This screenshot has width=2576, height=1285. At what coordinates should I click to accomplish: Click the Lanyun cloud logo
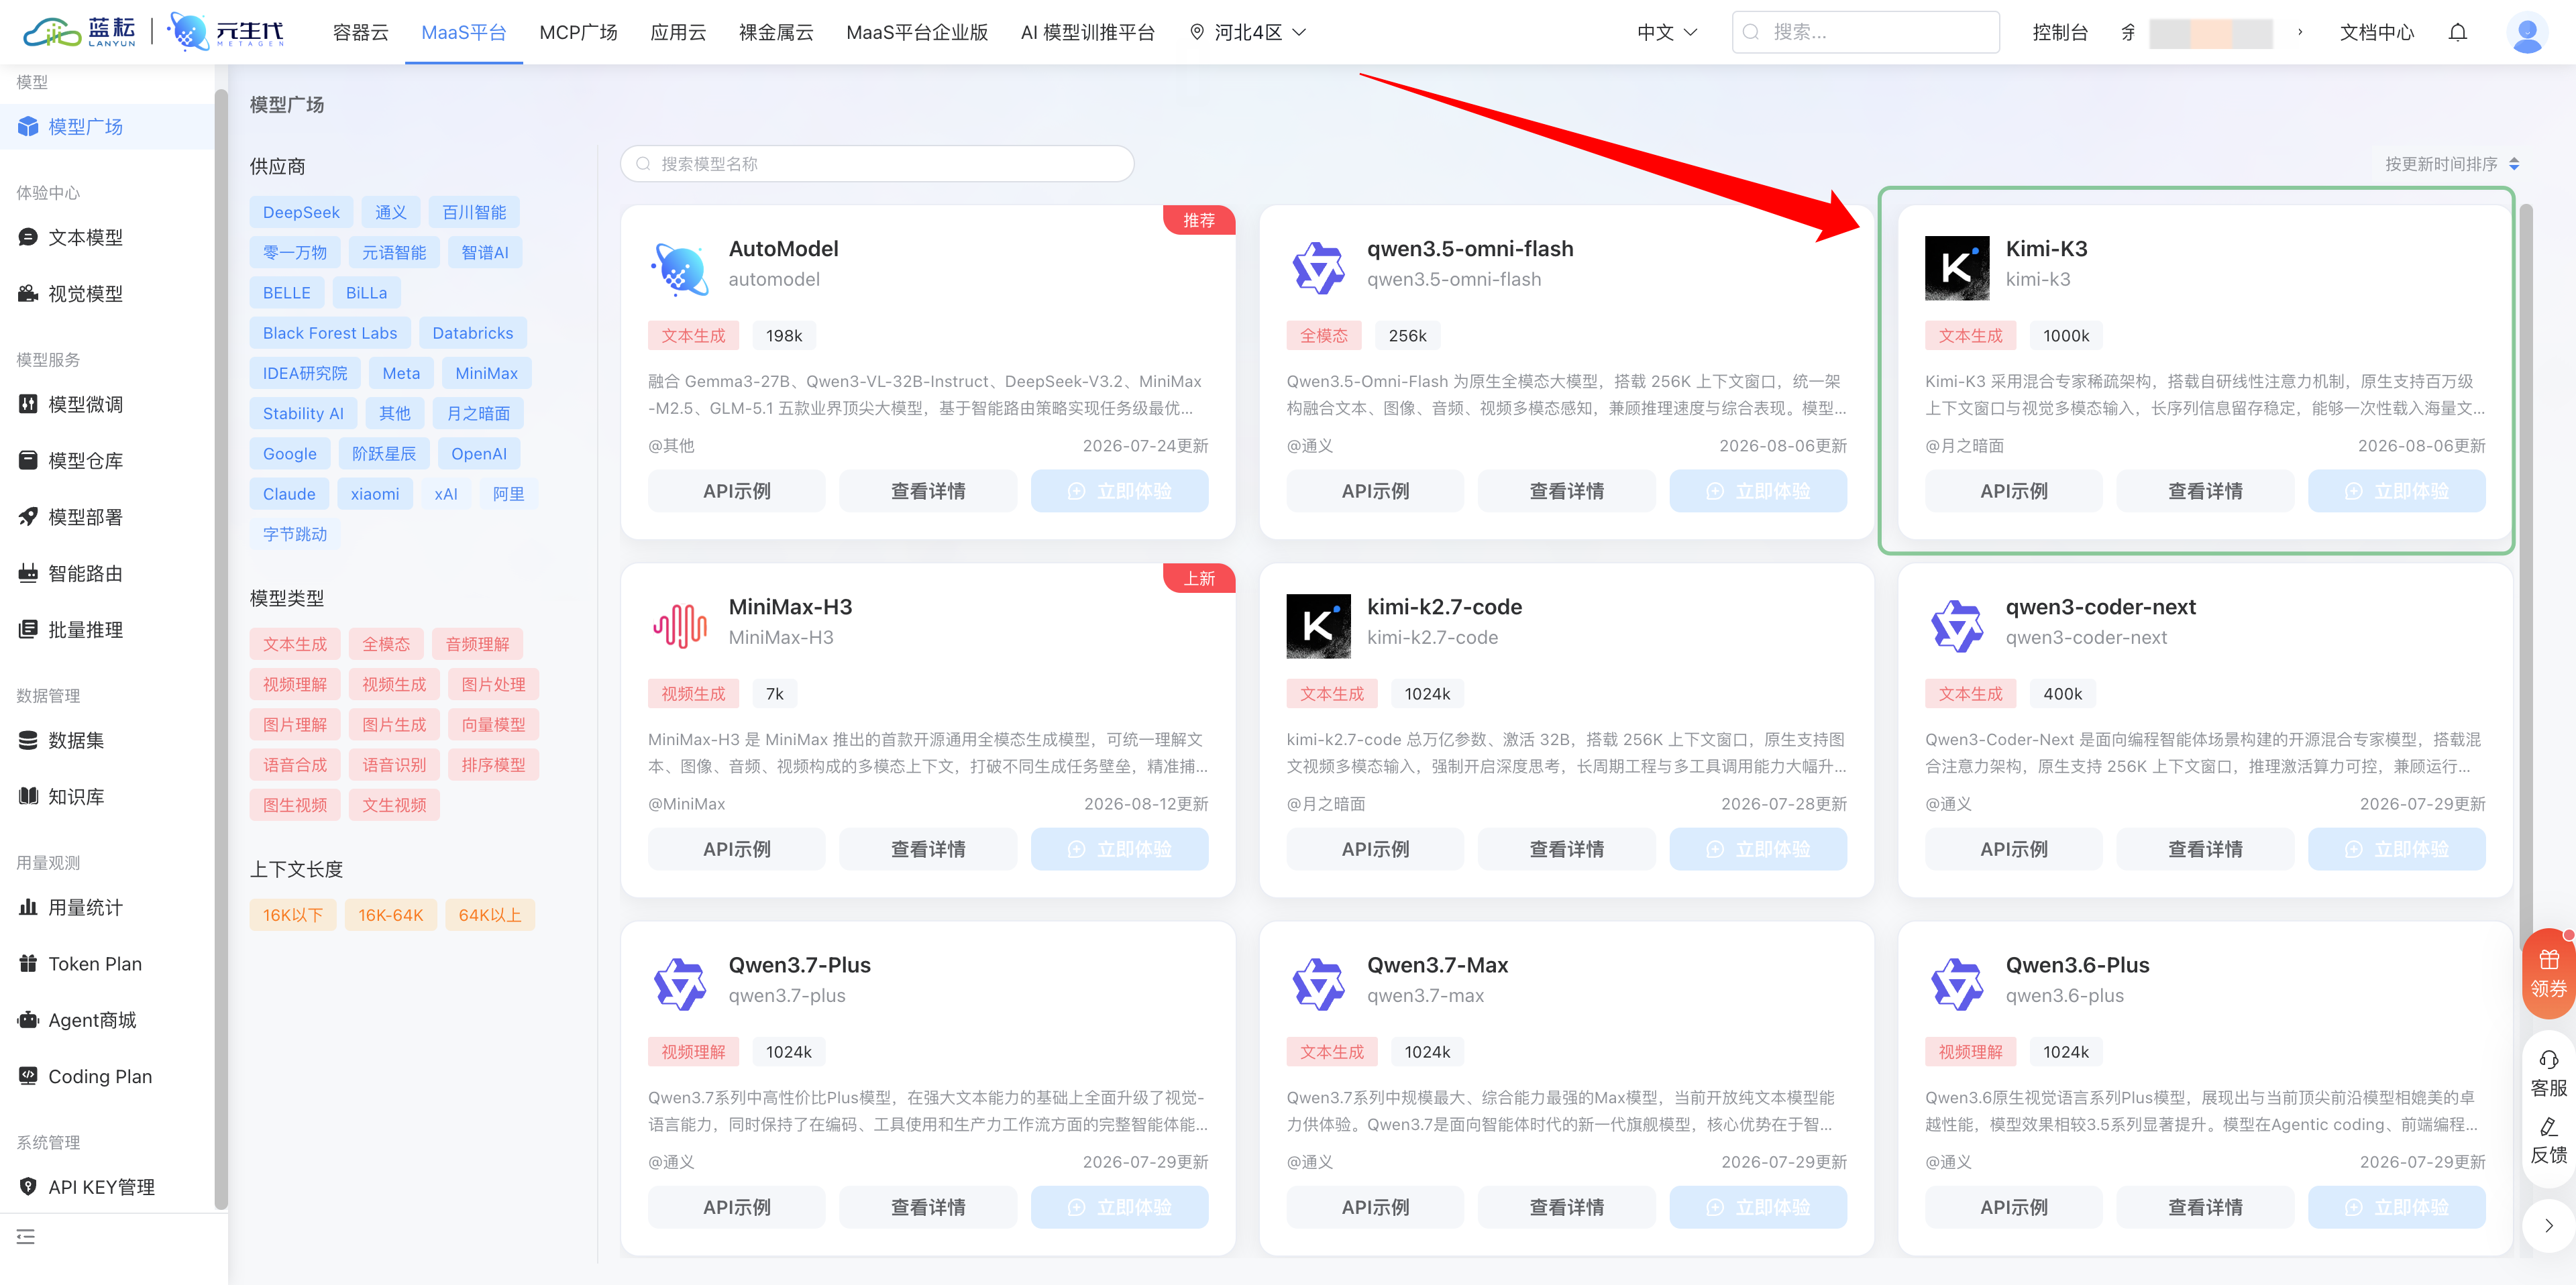pyautogui.click(x=80, y=32)
